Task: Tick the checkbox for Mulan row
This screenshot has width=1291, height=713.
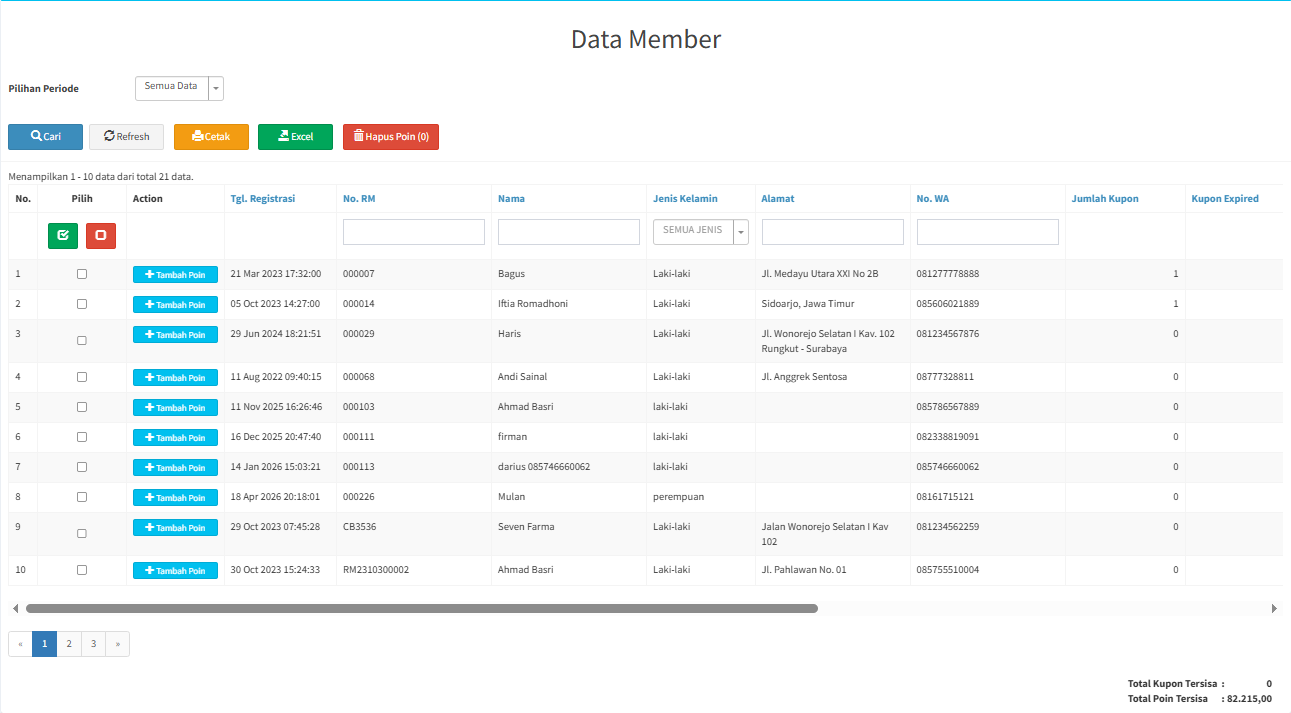Action: 82,497
